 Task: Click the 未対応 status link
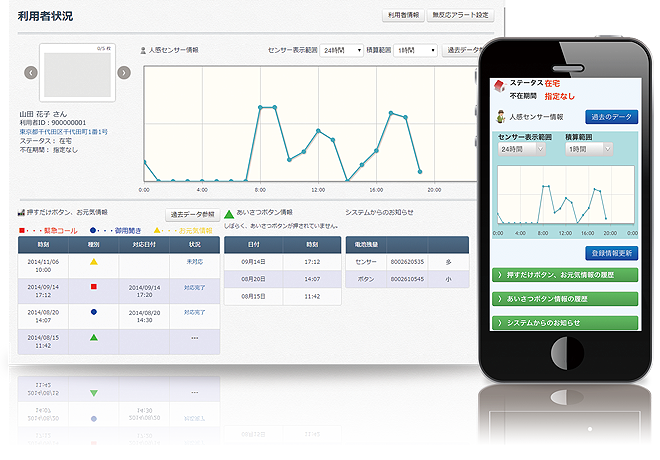coord(194,262)
